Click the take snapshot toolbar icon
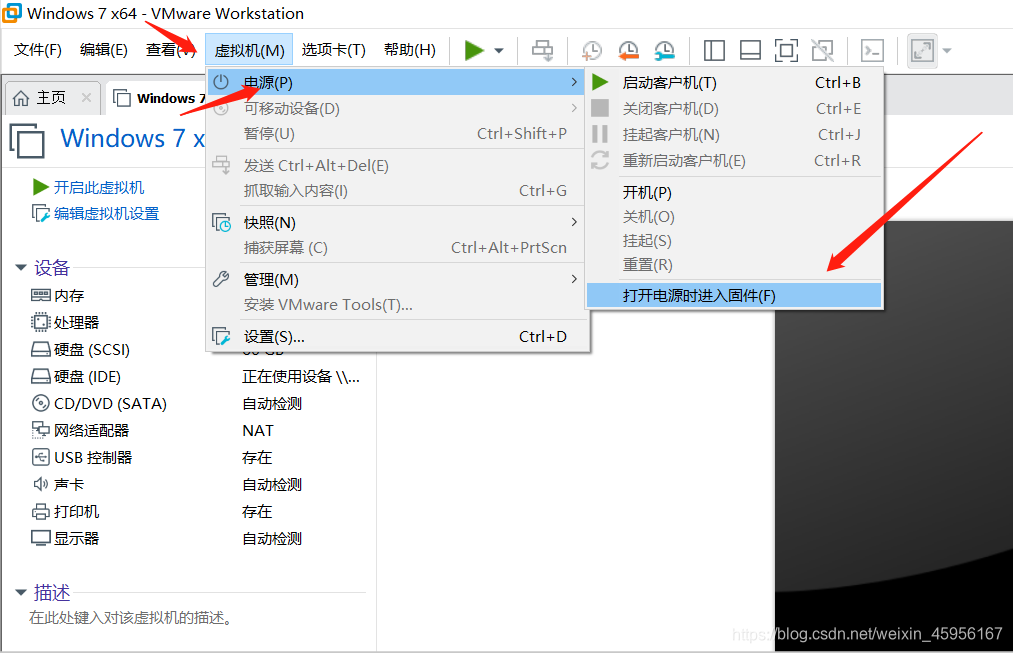This screenshot has height=653, width=1013. point(591,50)
